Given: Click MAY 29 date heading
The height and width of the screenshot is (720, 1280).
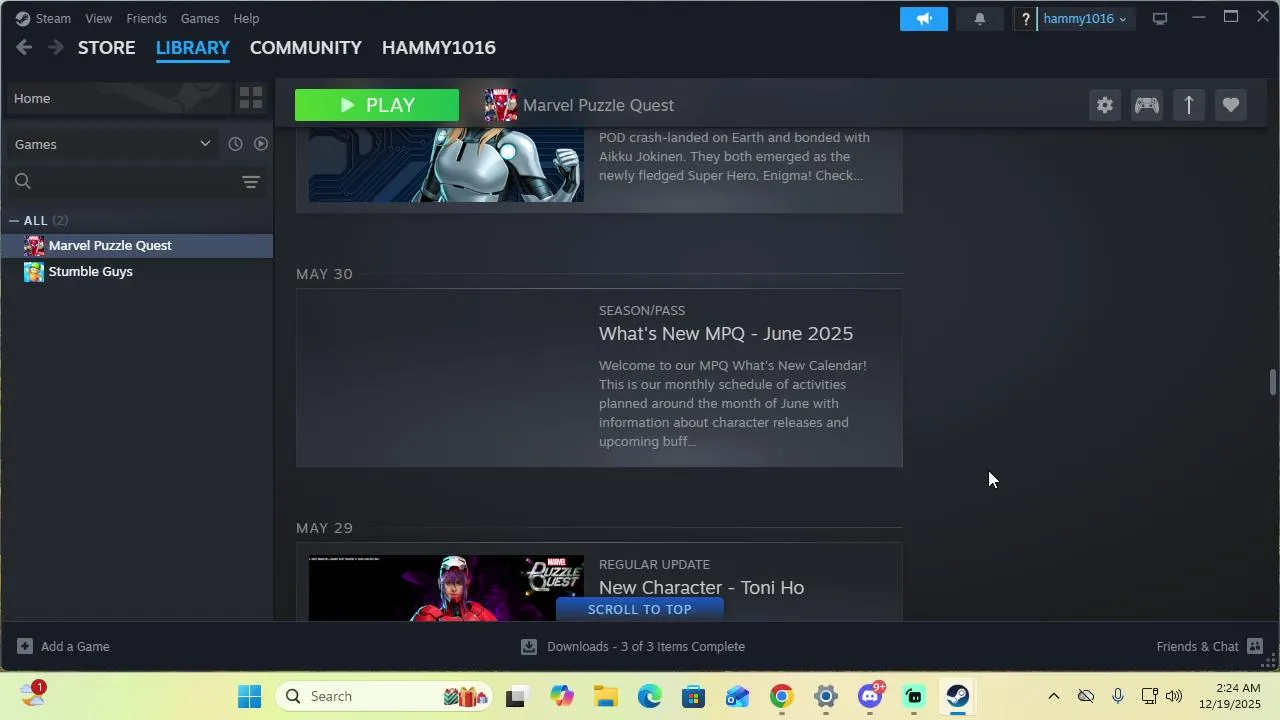Looking at the screenshot, I should 324,528.
